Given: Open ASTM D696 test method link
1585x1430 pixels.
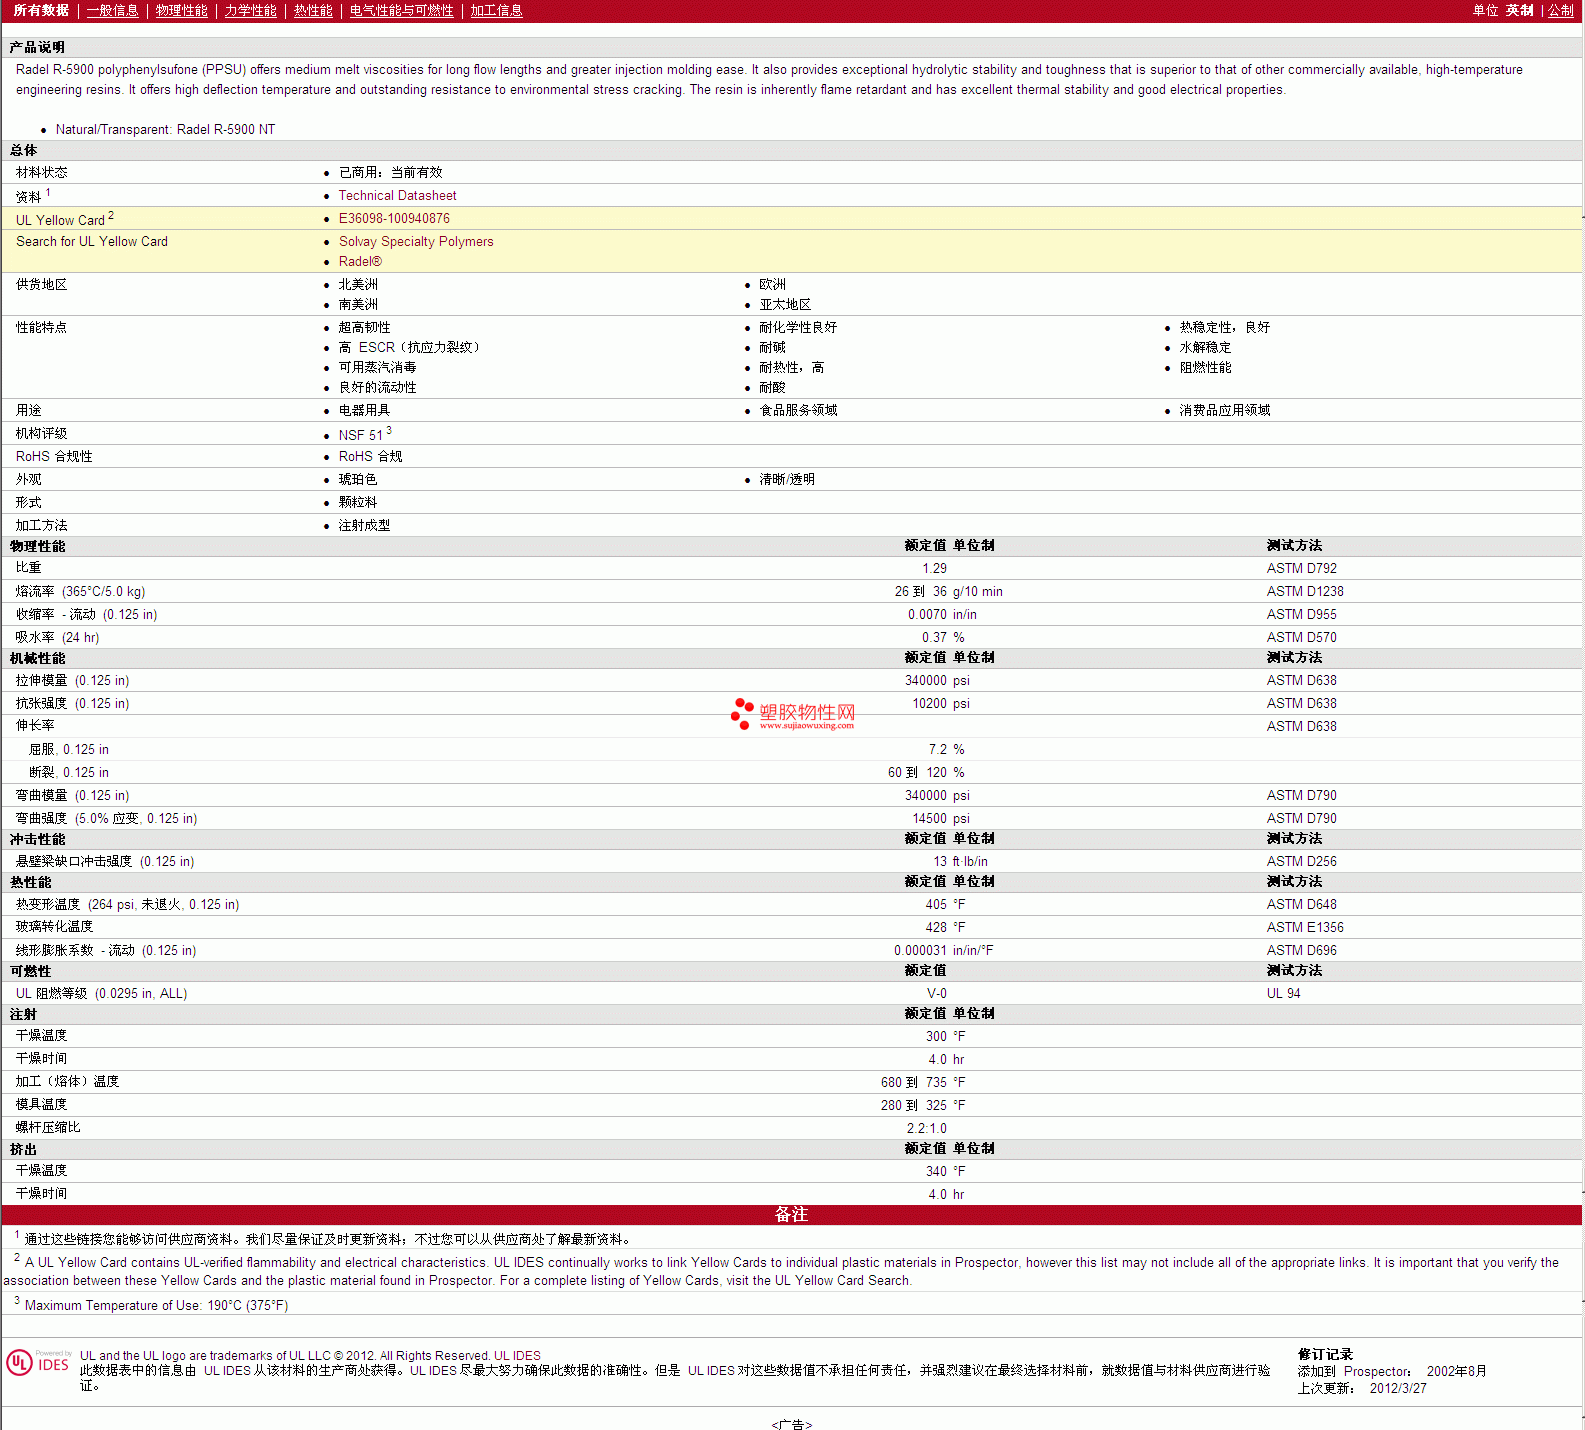Looking at the screenshot, I should click(1301, 951).
